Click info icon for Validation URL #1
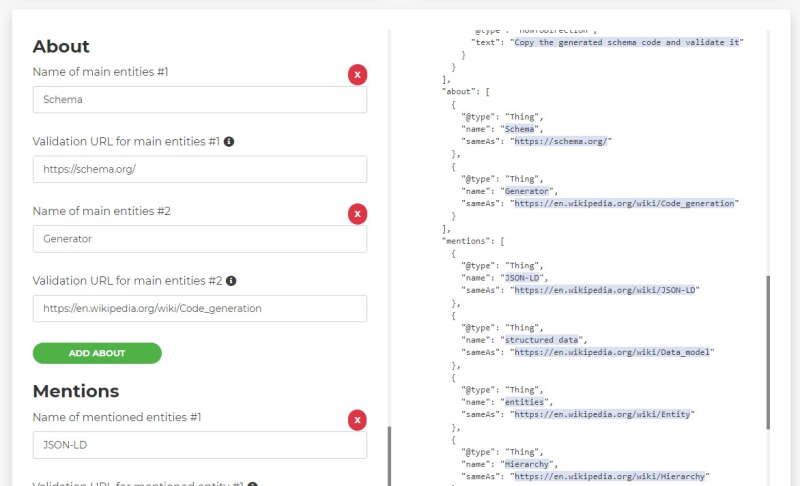 tap(229, 141)
